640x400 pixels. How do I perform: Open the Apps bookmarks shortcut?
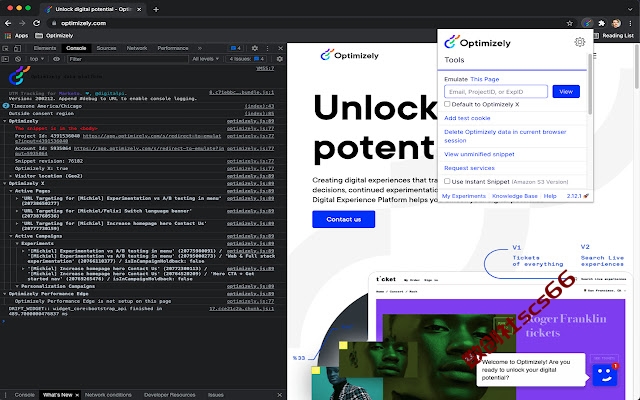tap(17, 36)
